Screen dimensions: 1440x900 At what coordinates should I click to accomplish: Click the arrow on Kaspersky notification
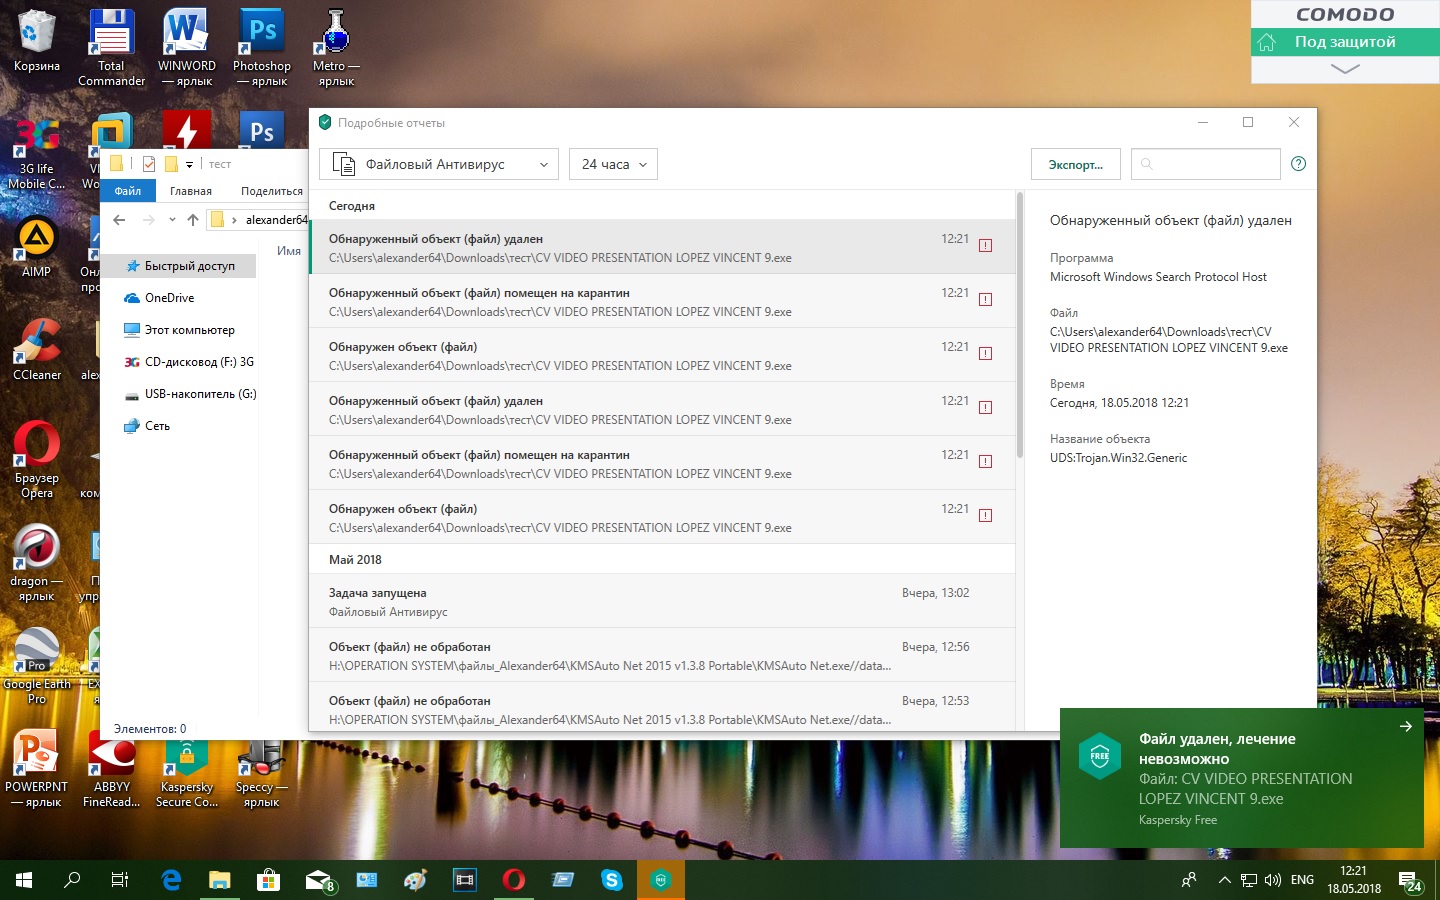tap(1406, 727)
